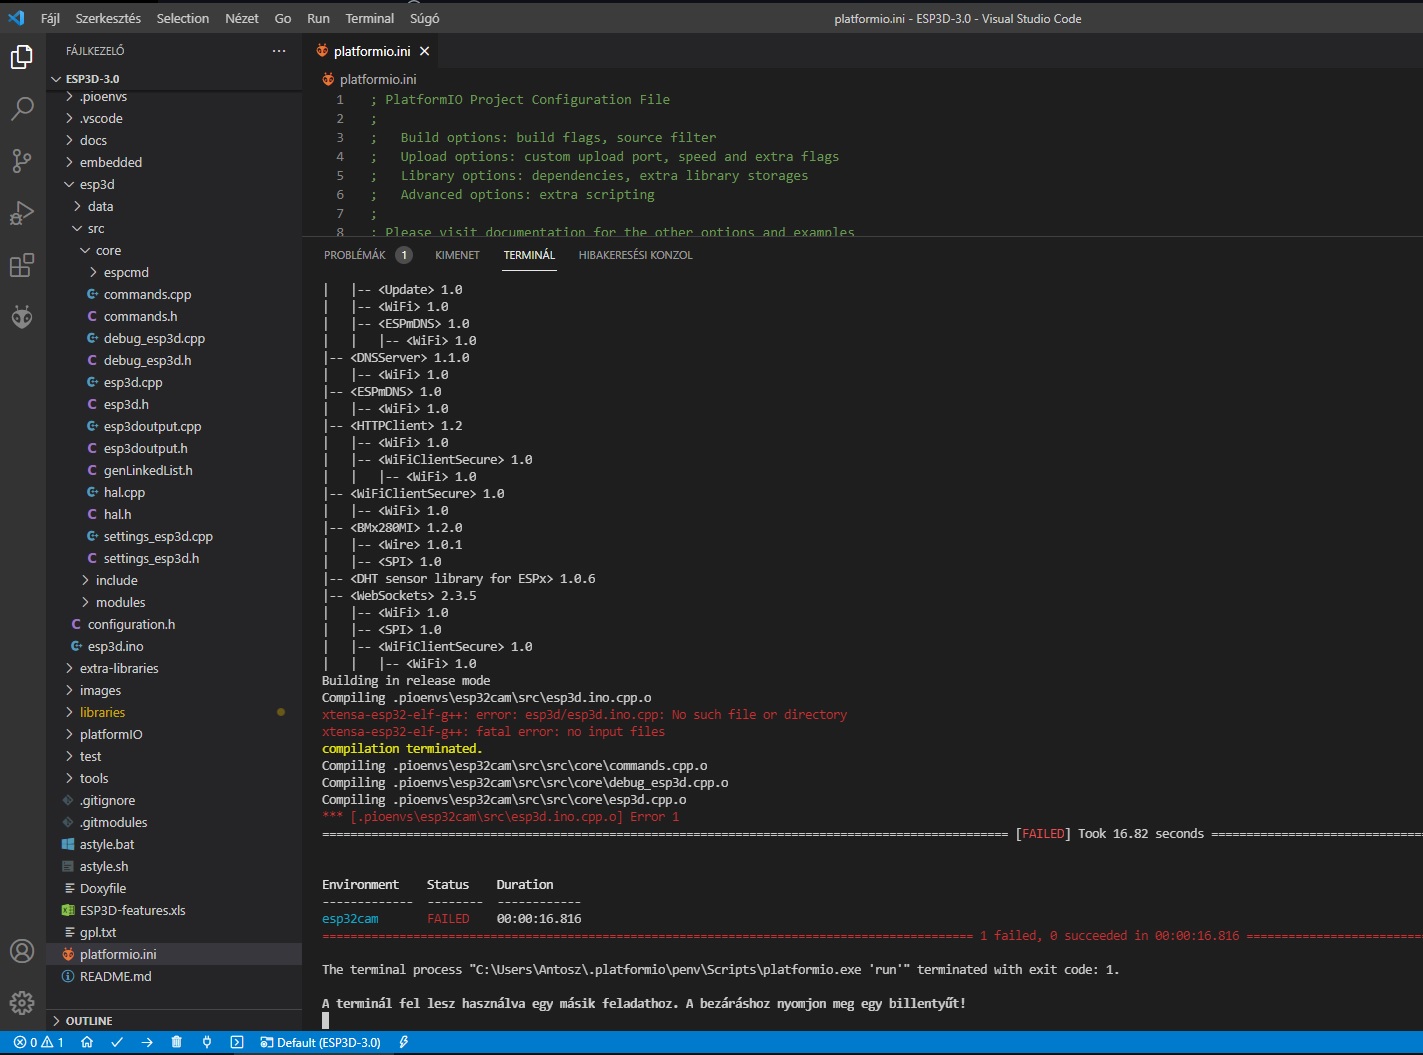
Task: Open the PlatformIO alien icon sidebar
Action: click(22, 317)
